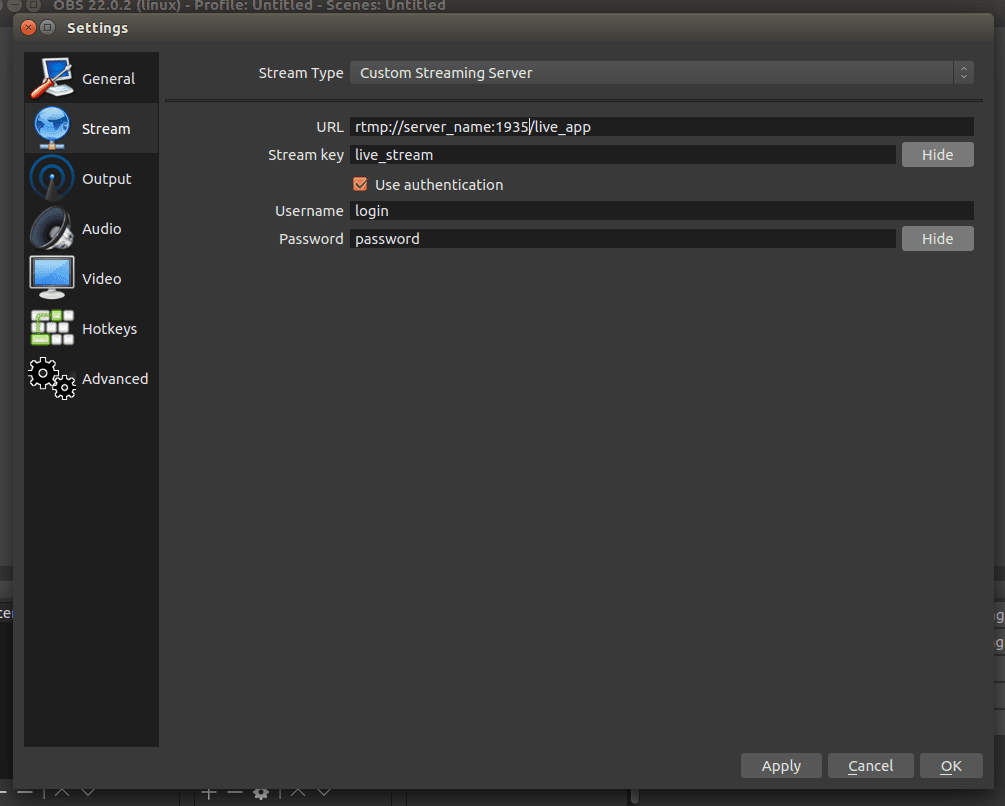This screenshot has width=1005, height=806.
Task: Cancel the settings dialog
Action: pyautogui.click(x=870, y=766)
